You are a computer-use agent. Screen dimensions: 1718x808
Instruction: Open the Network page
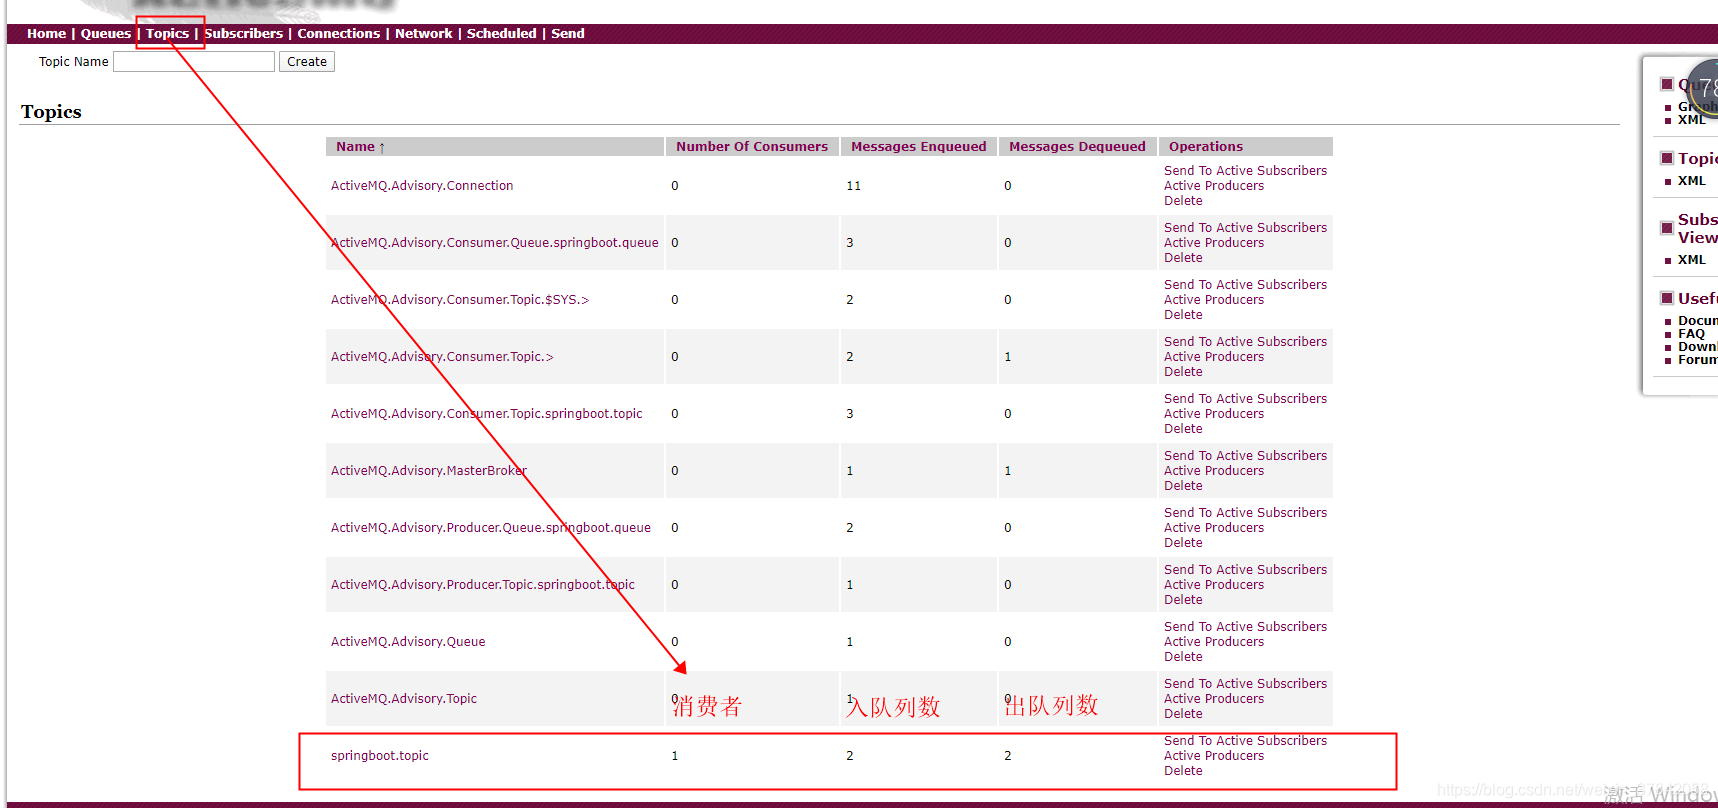(424, 33)
